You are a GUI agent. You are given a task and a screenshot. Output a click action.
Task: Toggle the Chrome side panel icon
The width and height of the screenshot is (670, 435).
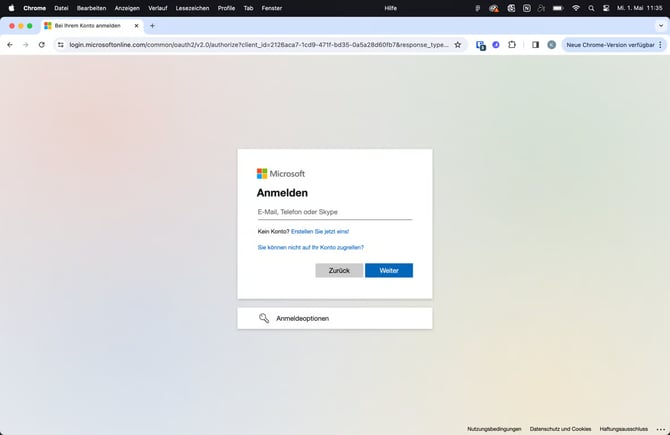[535, 44]
